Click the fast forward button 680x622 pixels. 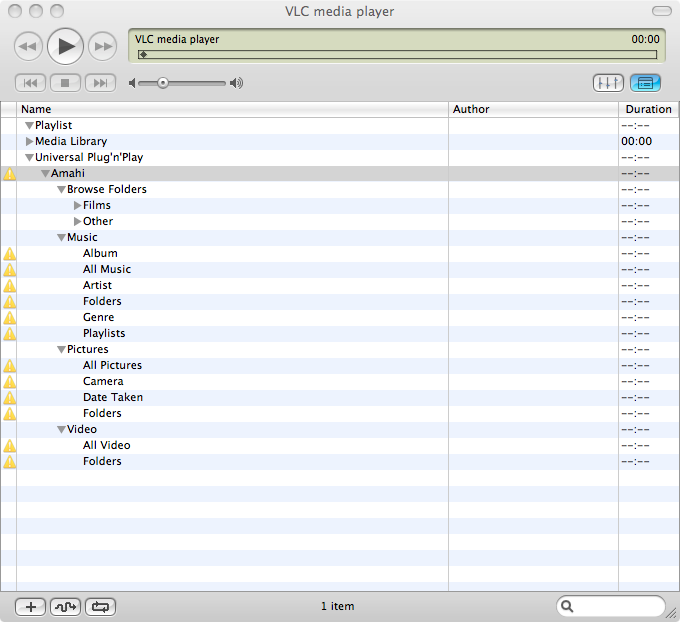tap(103, 46)
